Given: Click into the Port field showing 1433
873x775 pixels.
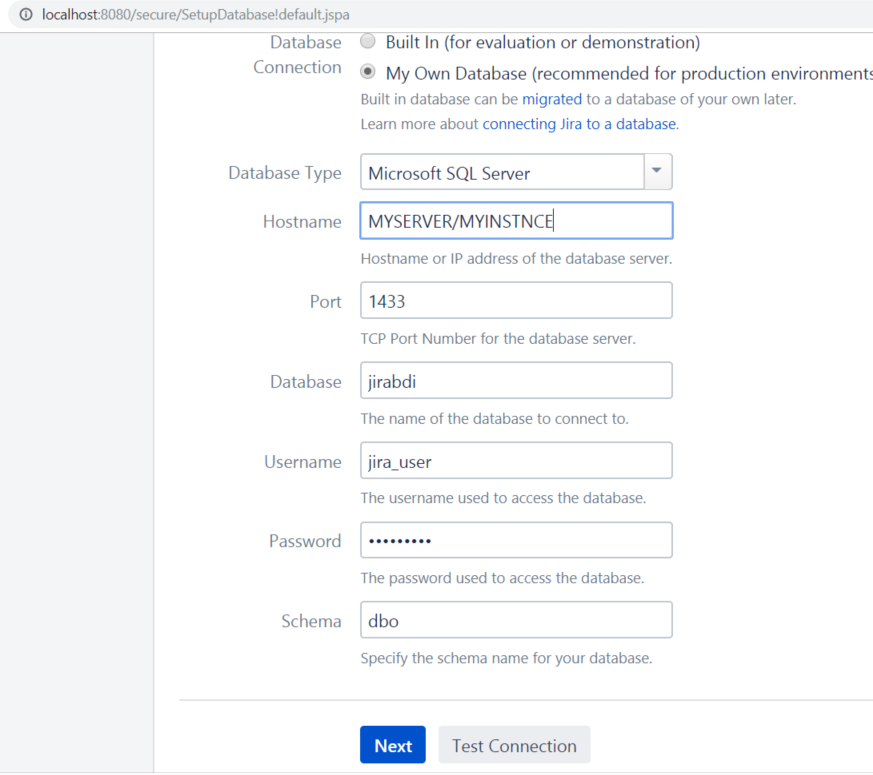Looking at the screenshot, I should click(x=516, y=301).
